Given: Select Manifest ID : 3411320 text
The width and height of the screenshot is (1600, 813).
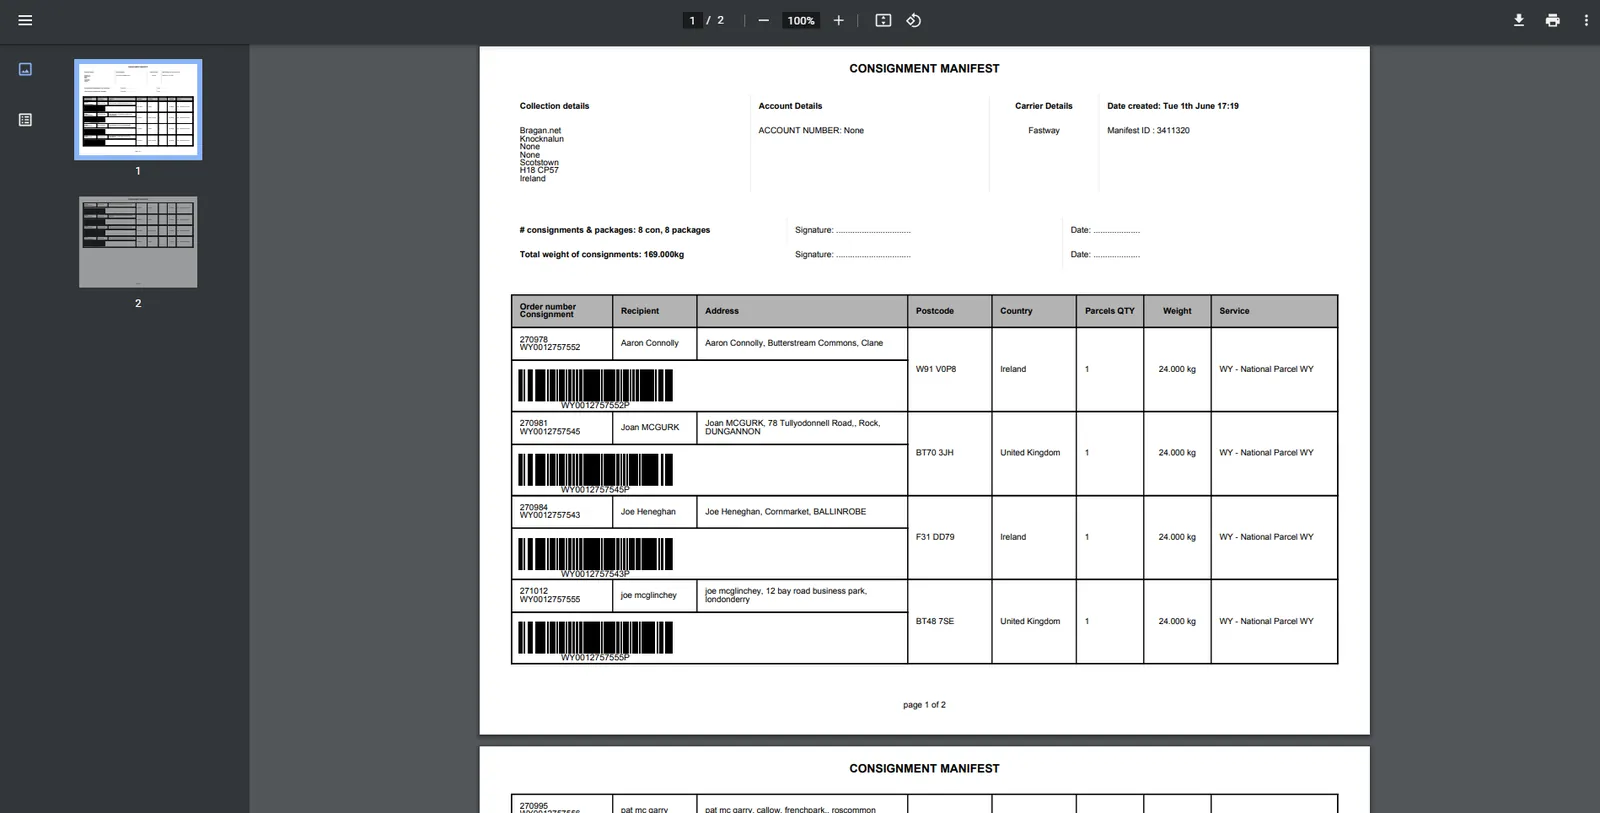Looking at the screenshot, I should (1148, 131).
